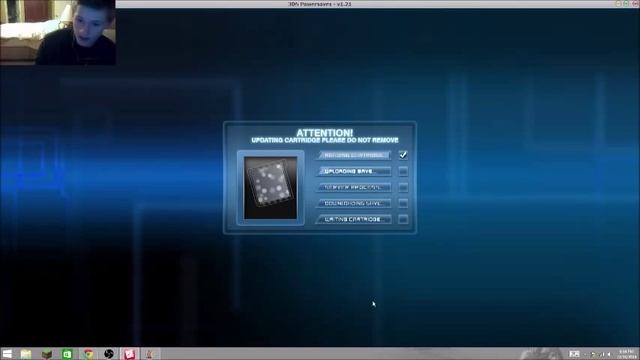The height and width of the screenshot is (360, 640).
Task: Close the 3DS Powersaves window
Action: point(635,4)
